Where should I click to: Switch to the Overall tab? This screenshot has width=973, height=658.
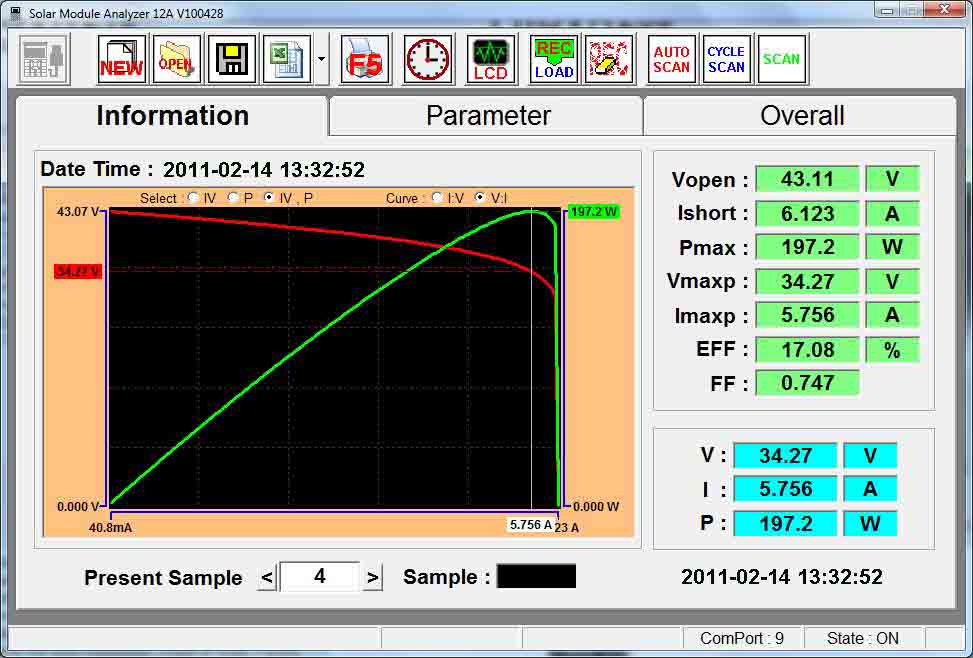tap(801, 116)
